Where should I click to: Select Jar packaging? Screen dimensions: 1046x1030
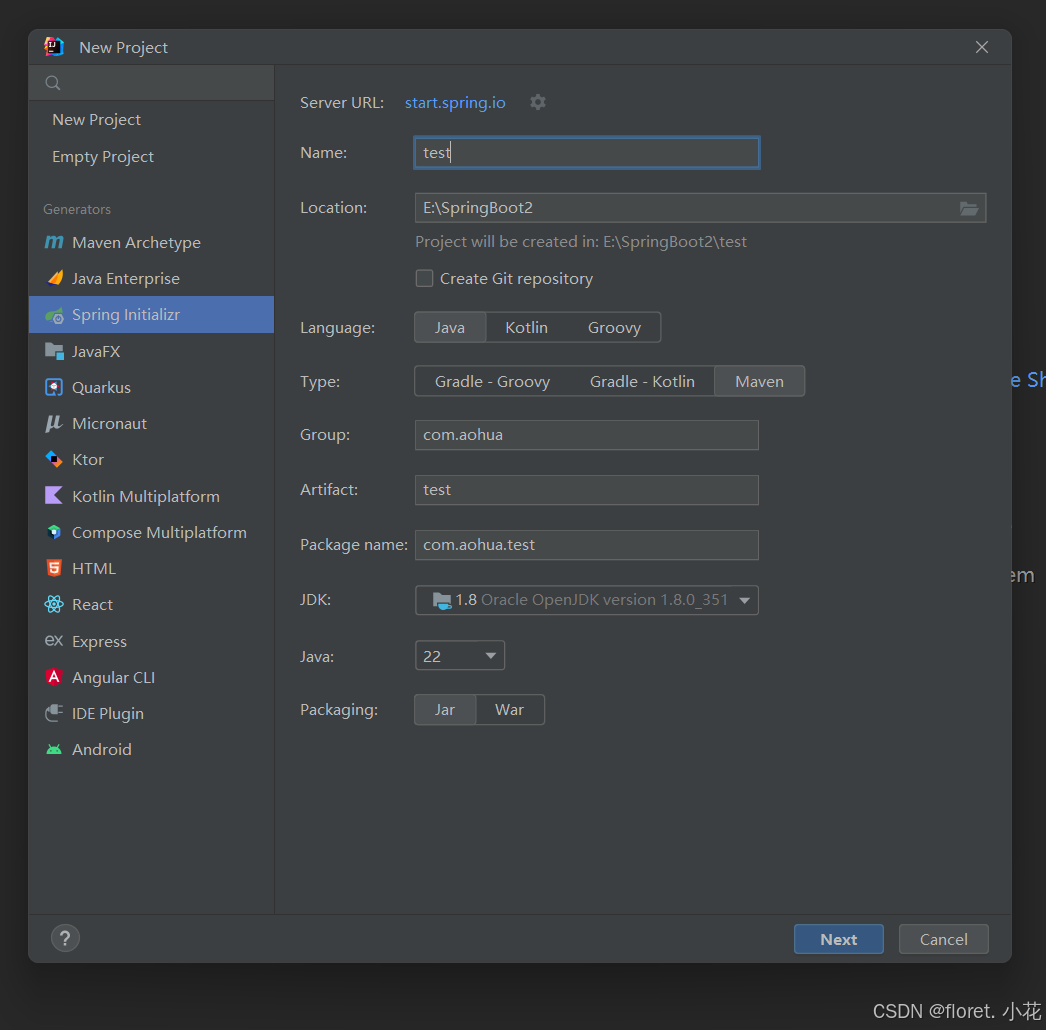point(445,710)
